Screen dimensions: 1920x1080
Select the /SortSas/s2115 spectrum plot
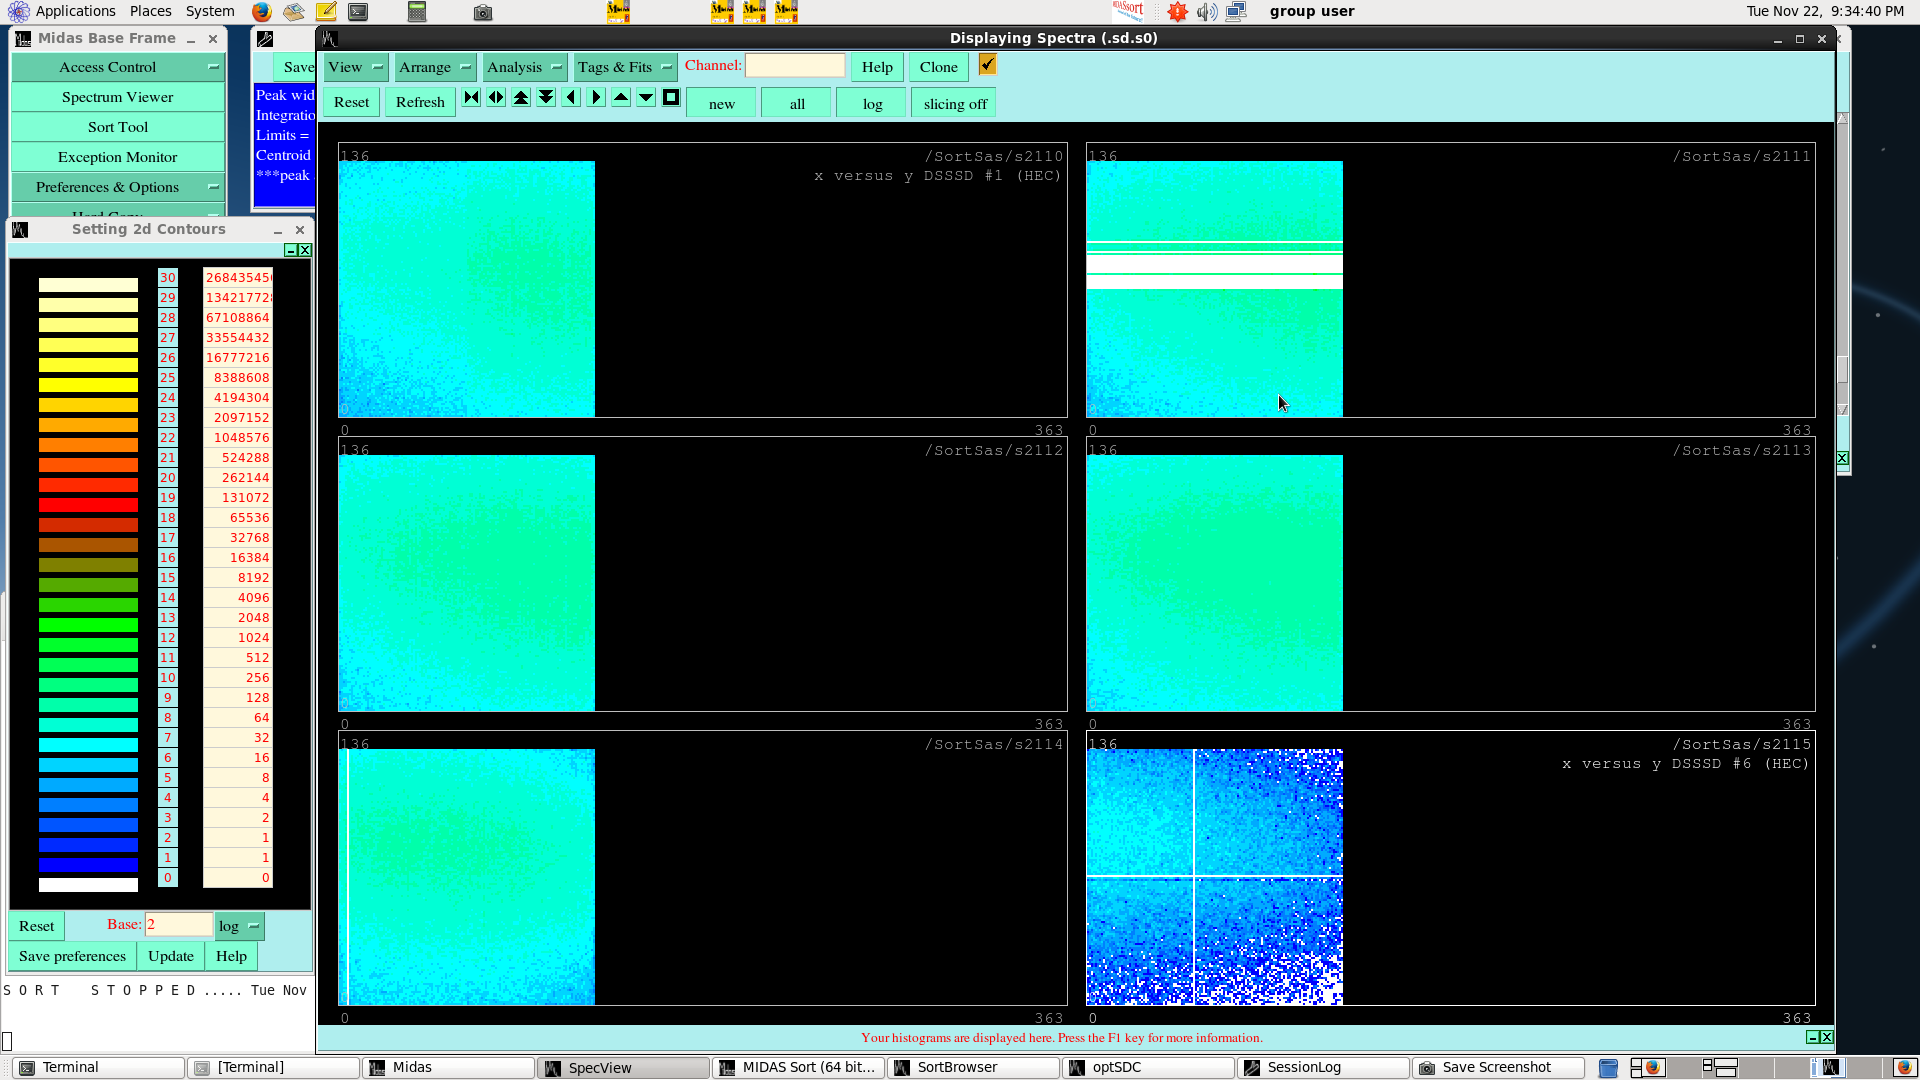pos(1450,868)
